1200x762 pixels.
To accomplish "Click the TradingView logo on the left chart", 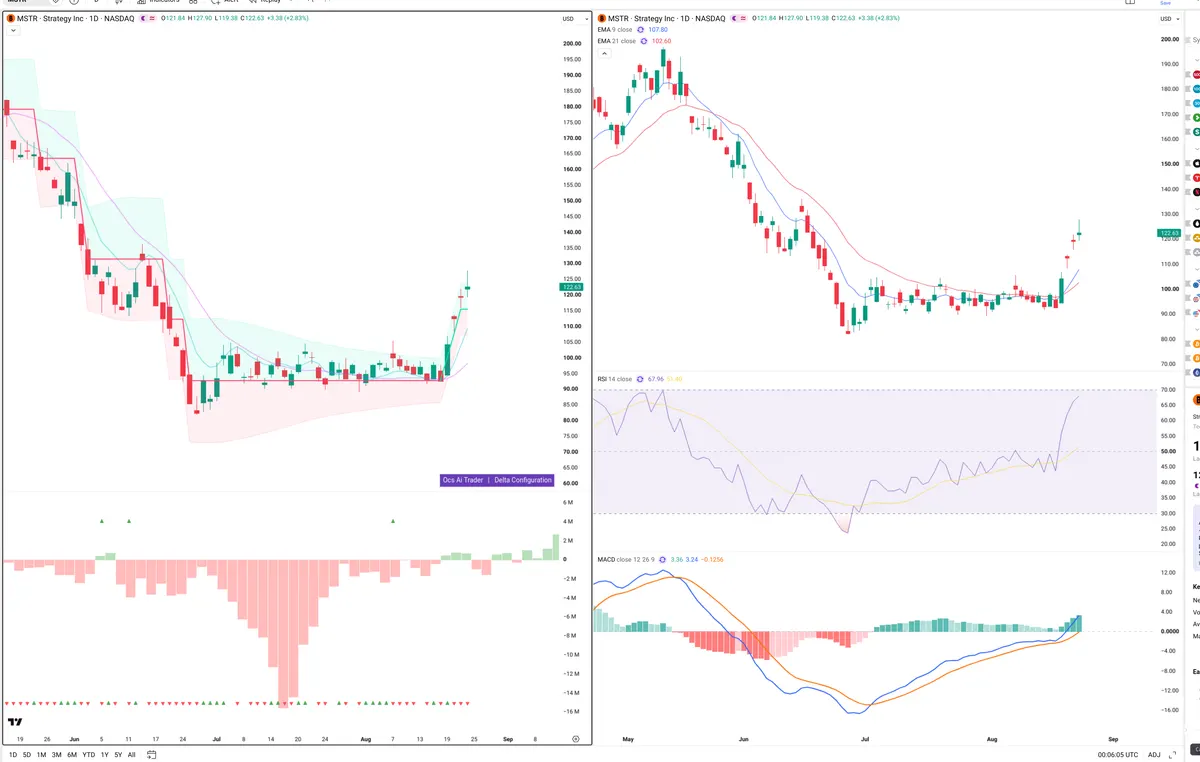I will [15, 721].
